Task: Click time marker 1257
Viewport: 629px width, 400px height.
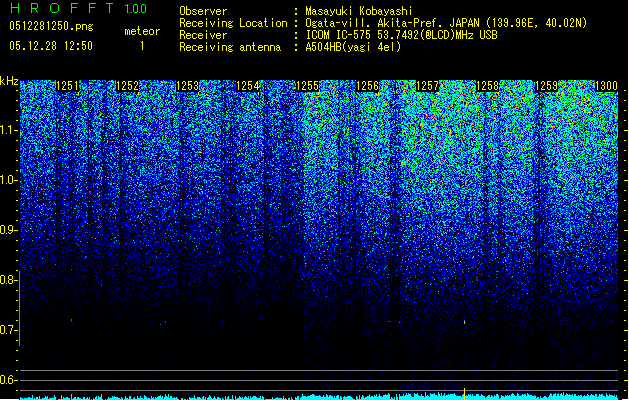Action: [x=428, y=86]
